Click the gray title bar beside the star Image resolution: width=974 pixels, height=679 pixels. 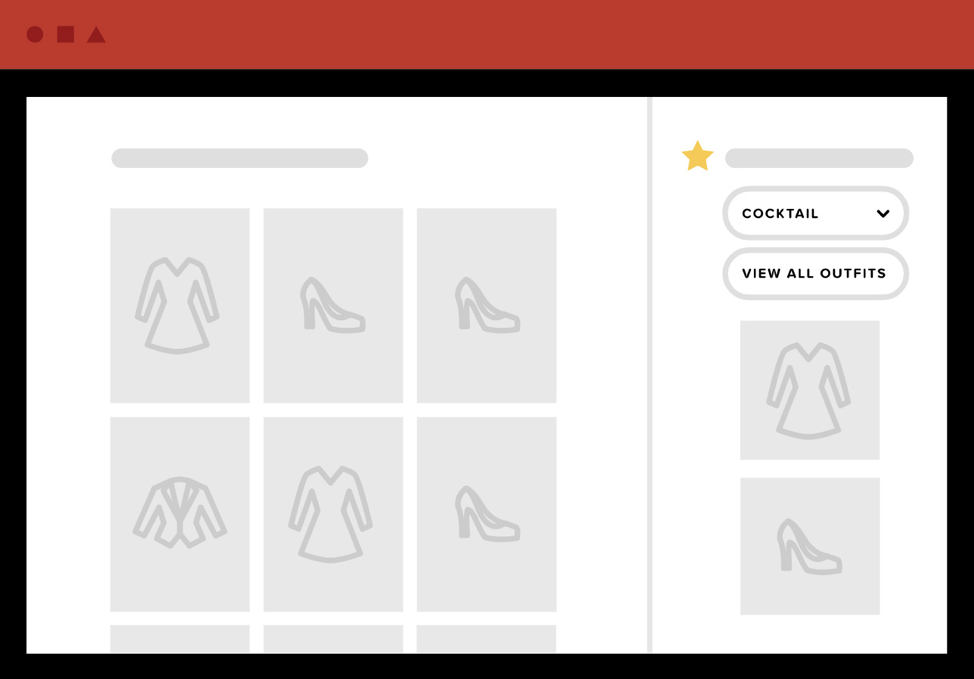819,158
